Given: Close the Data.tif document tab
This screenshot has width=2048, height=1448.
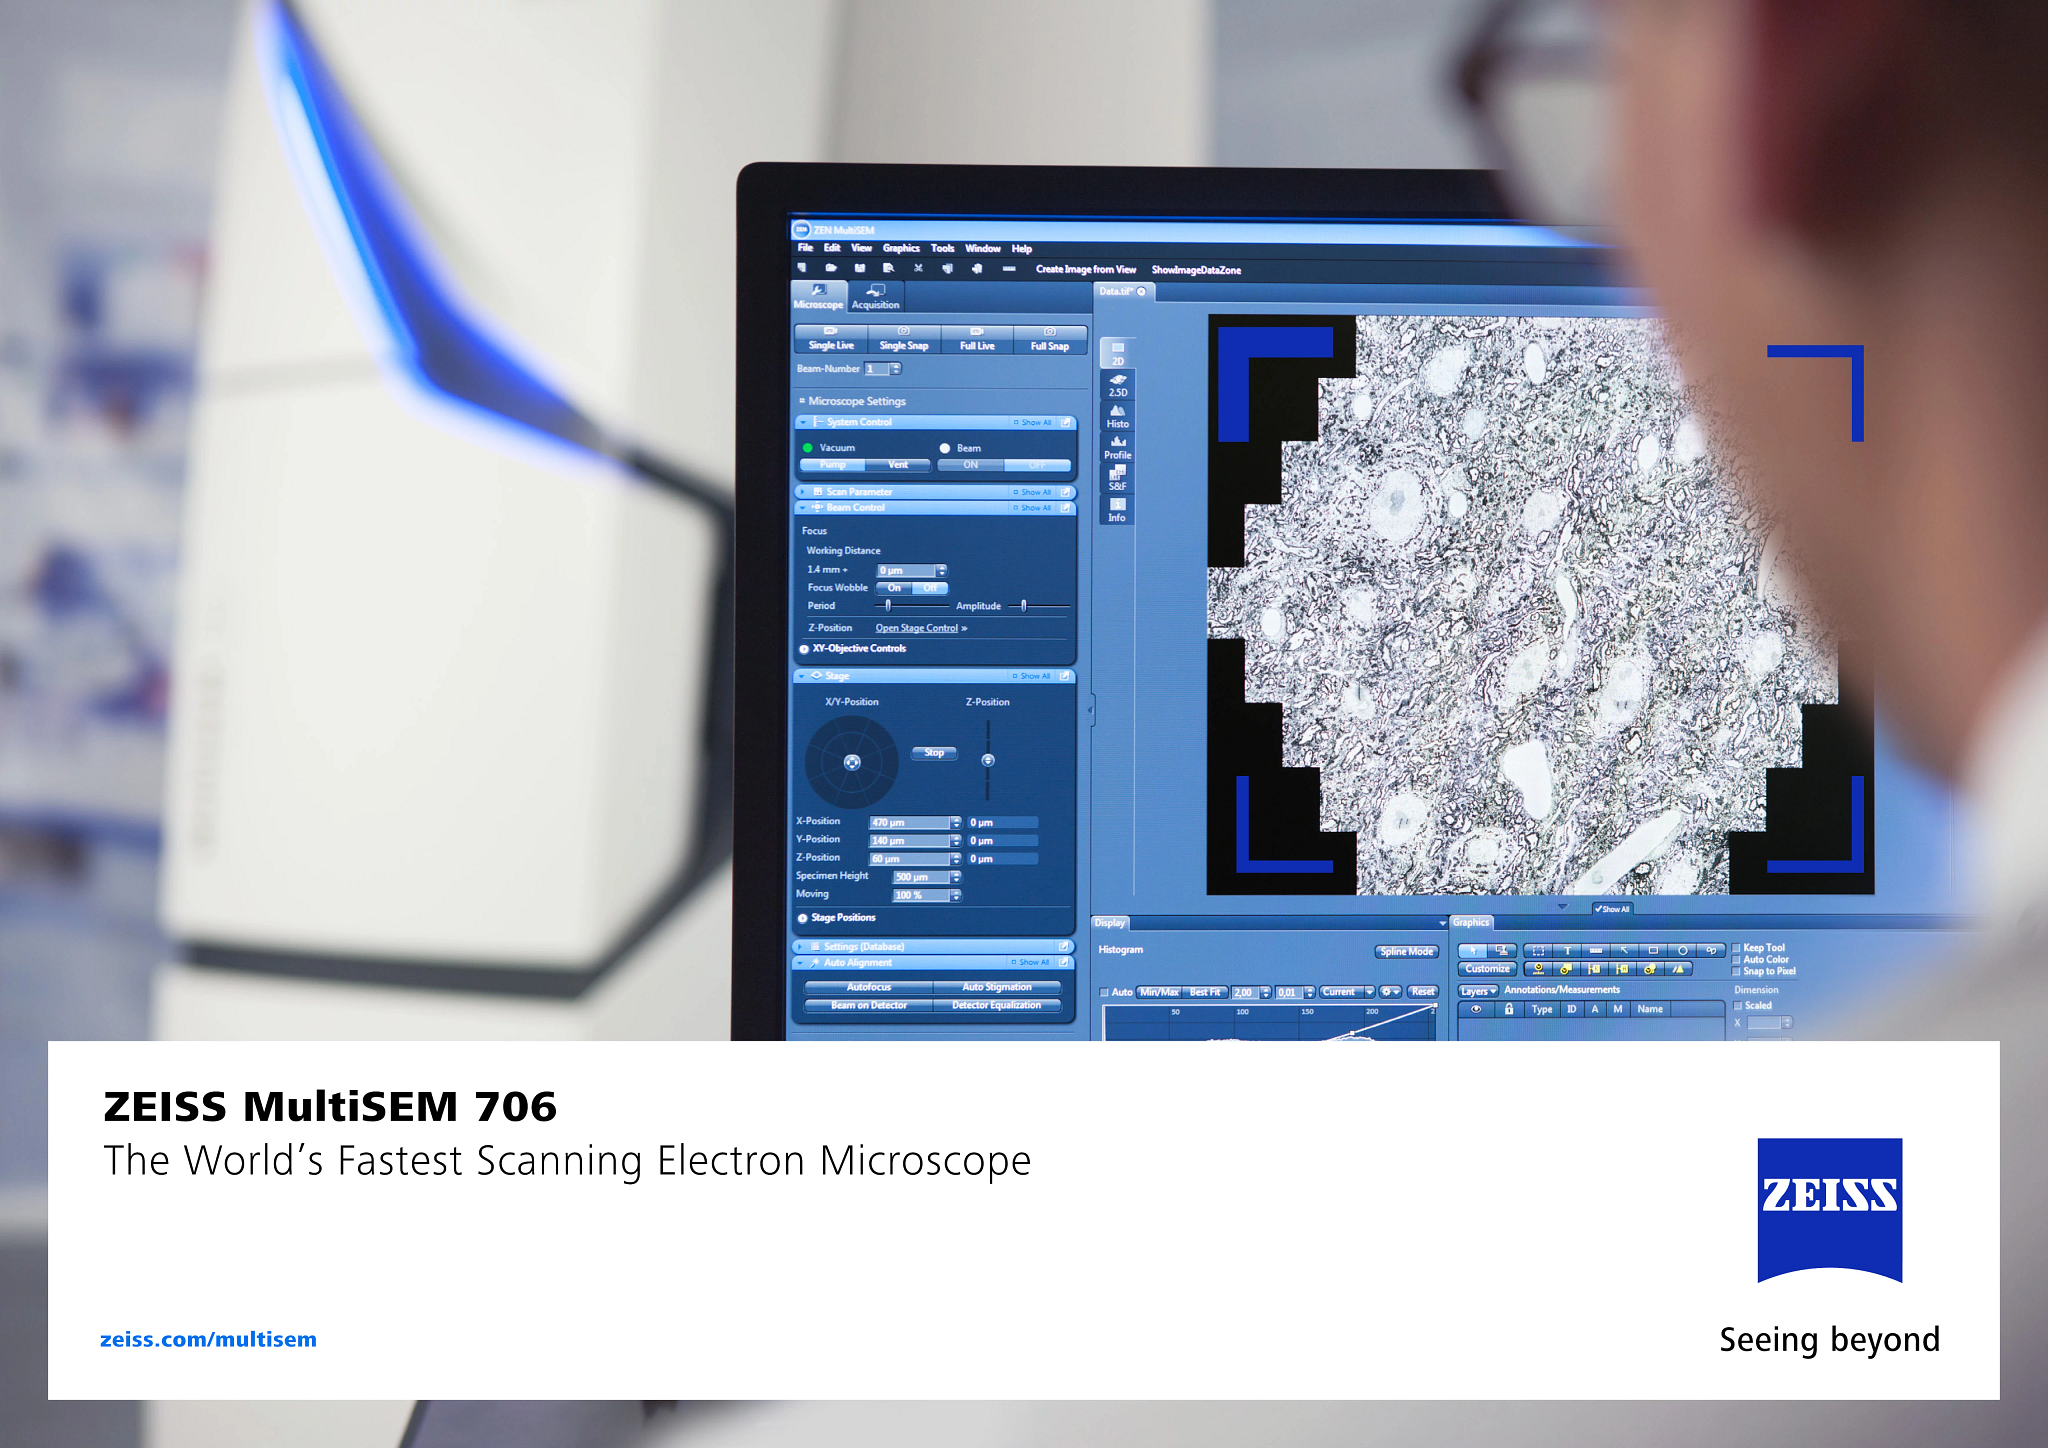Looking at the screenshot, I should pyautogui.click(x=1141, y=292).
